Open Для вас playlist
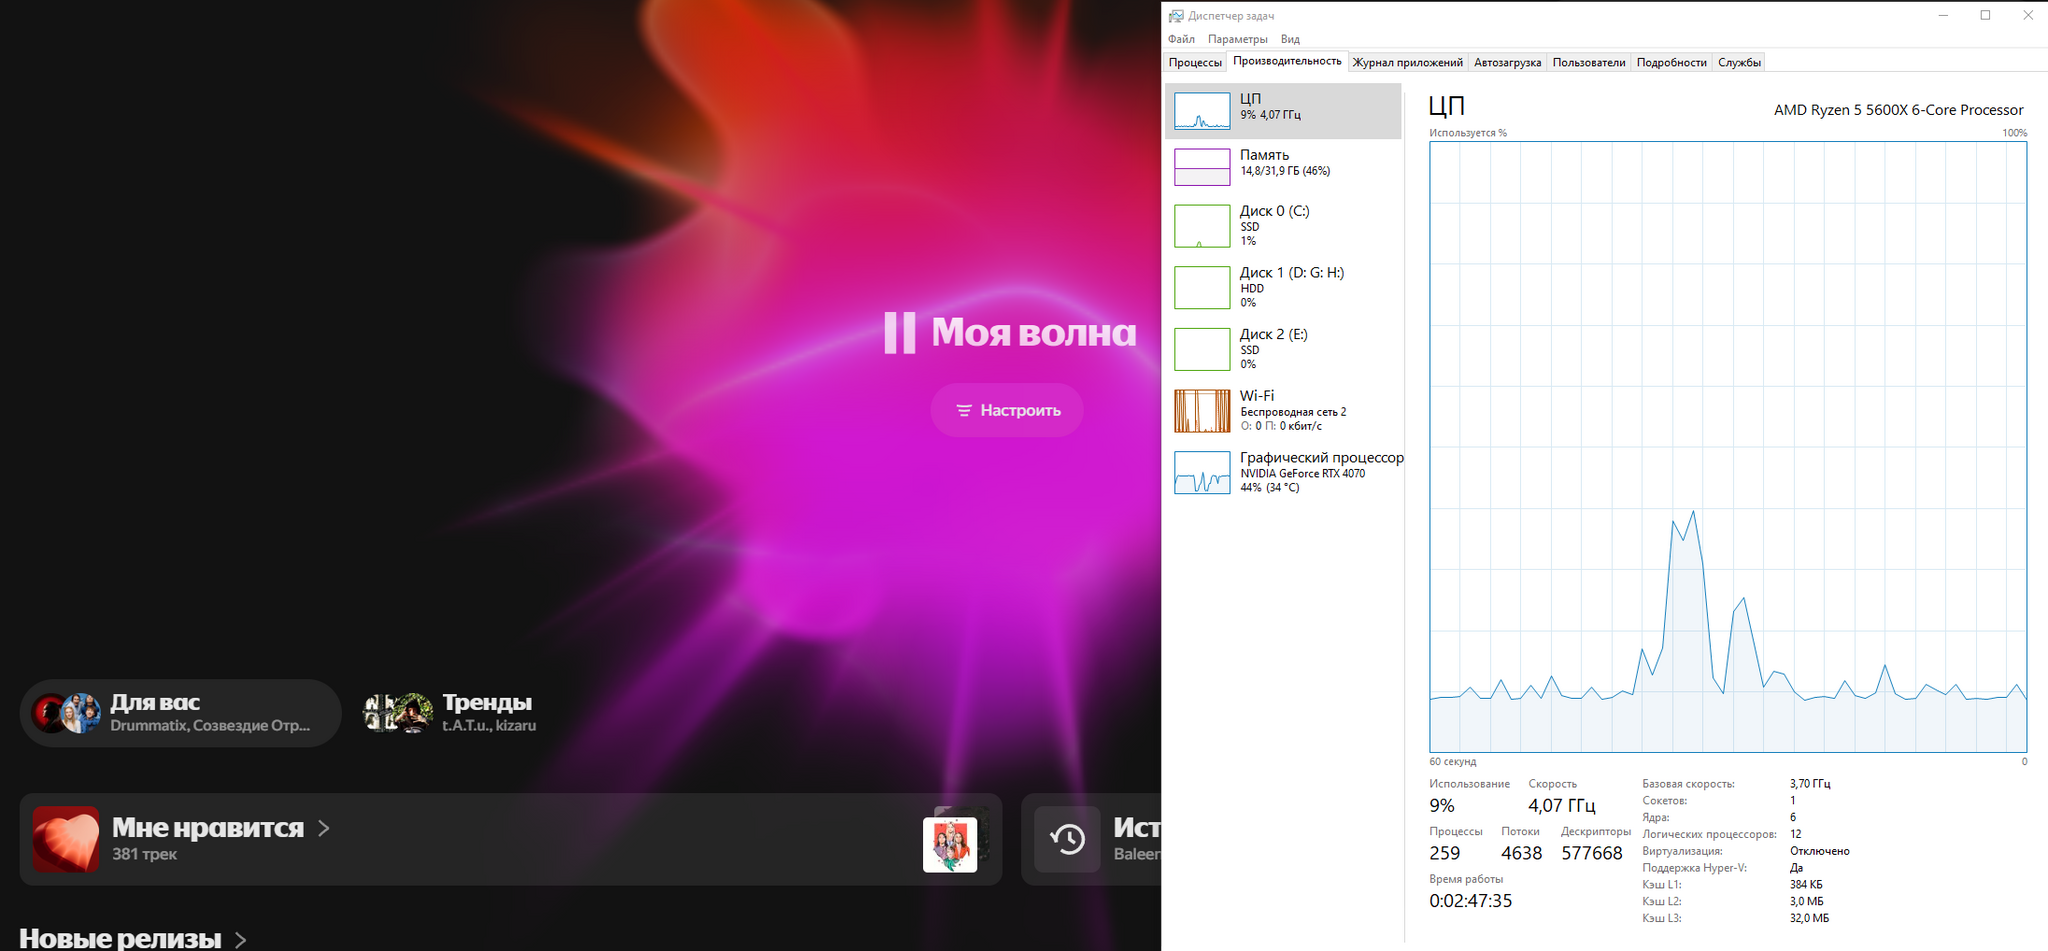 point(180,713)
